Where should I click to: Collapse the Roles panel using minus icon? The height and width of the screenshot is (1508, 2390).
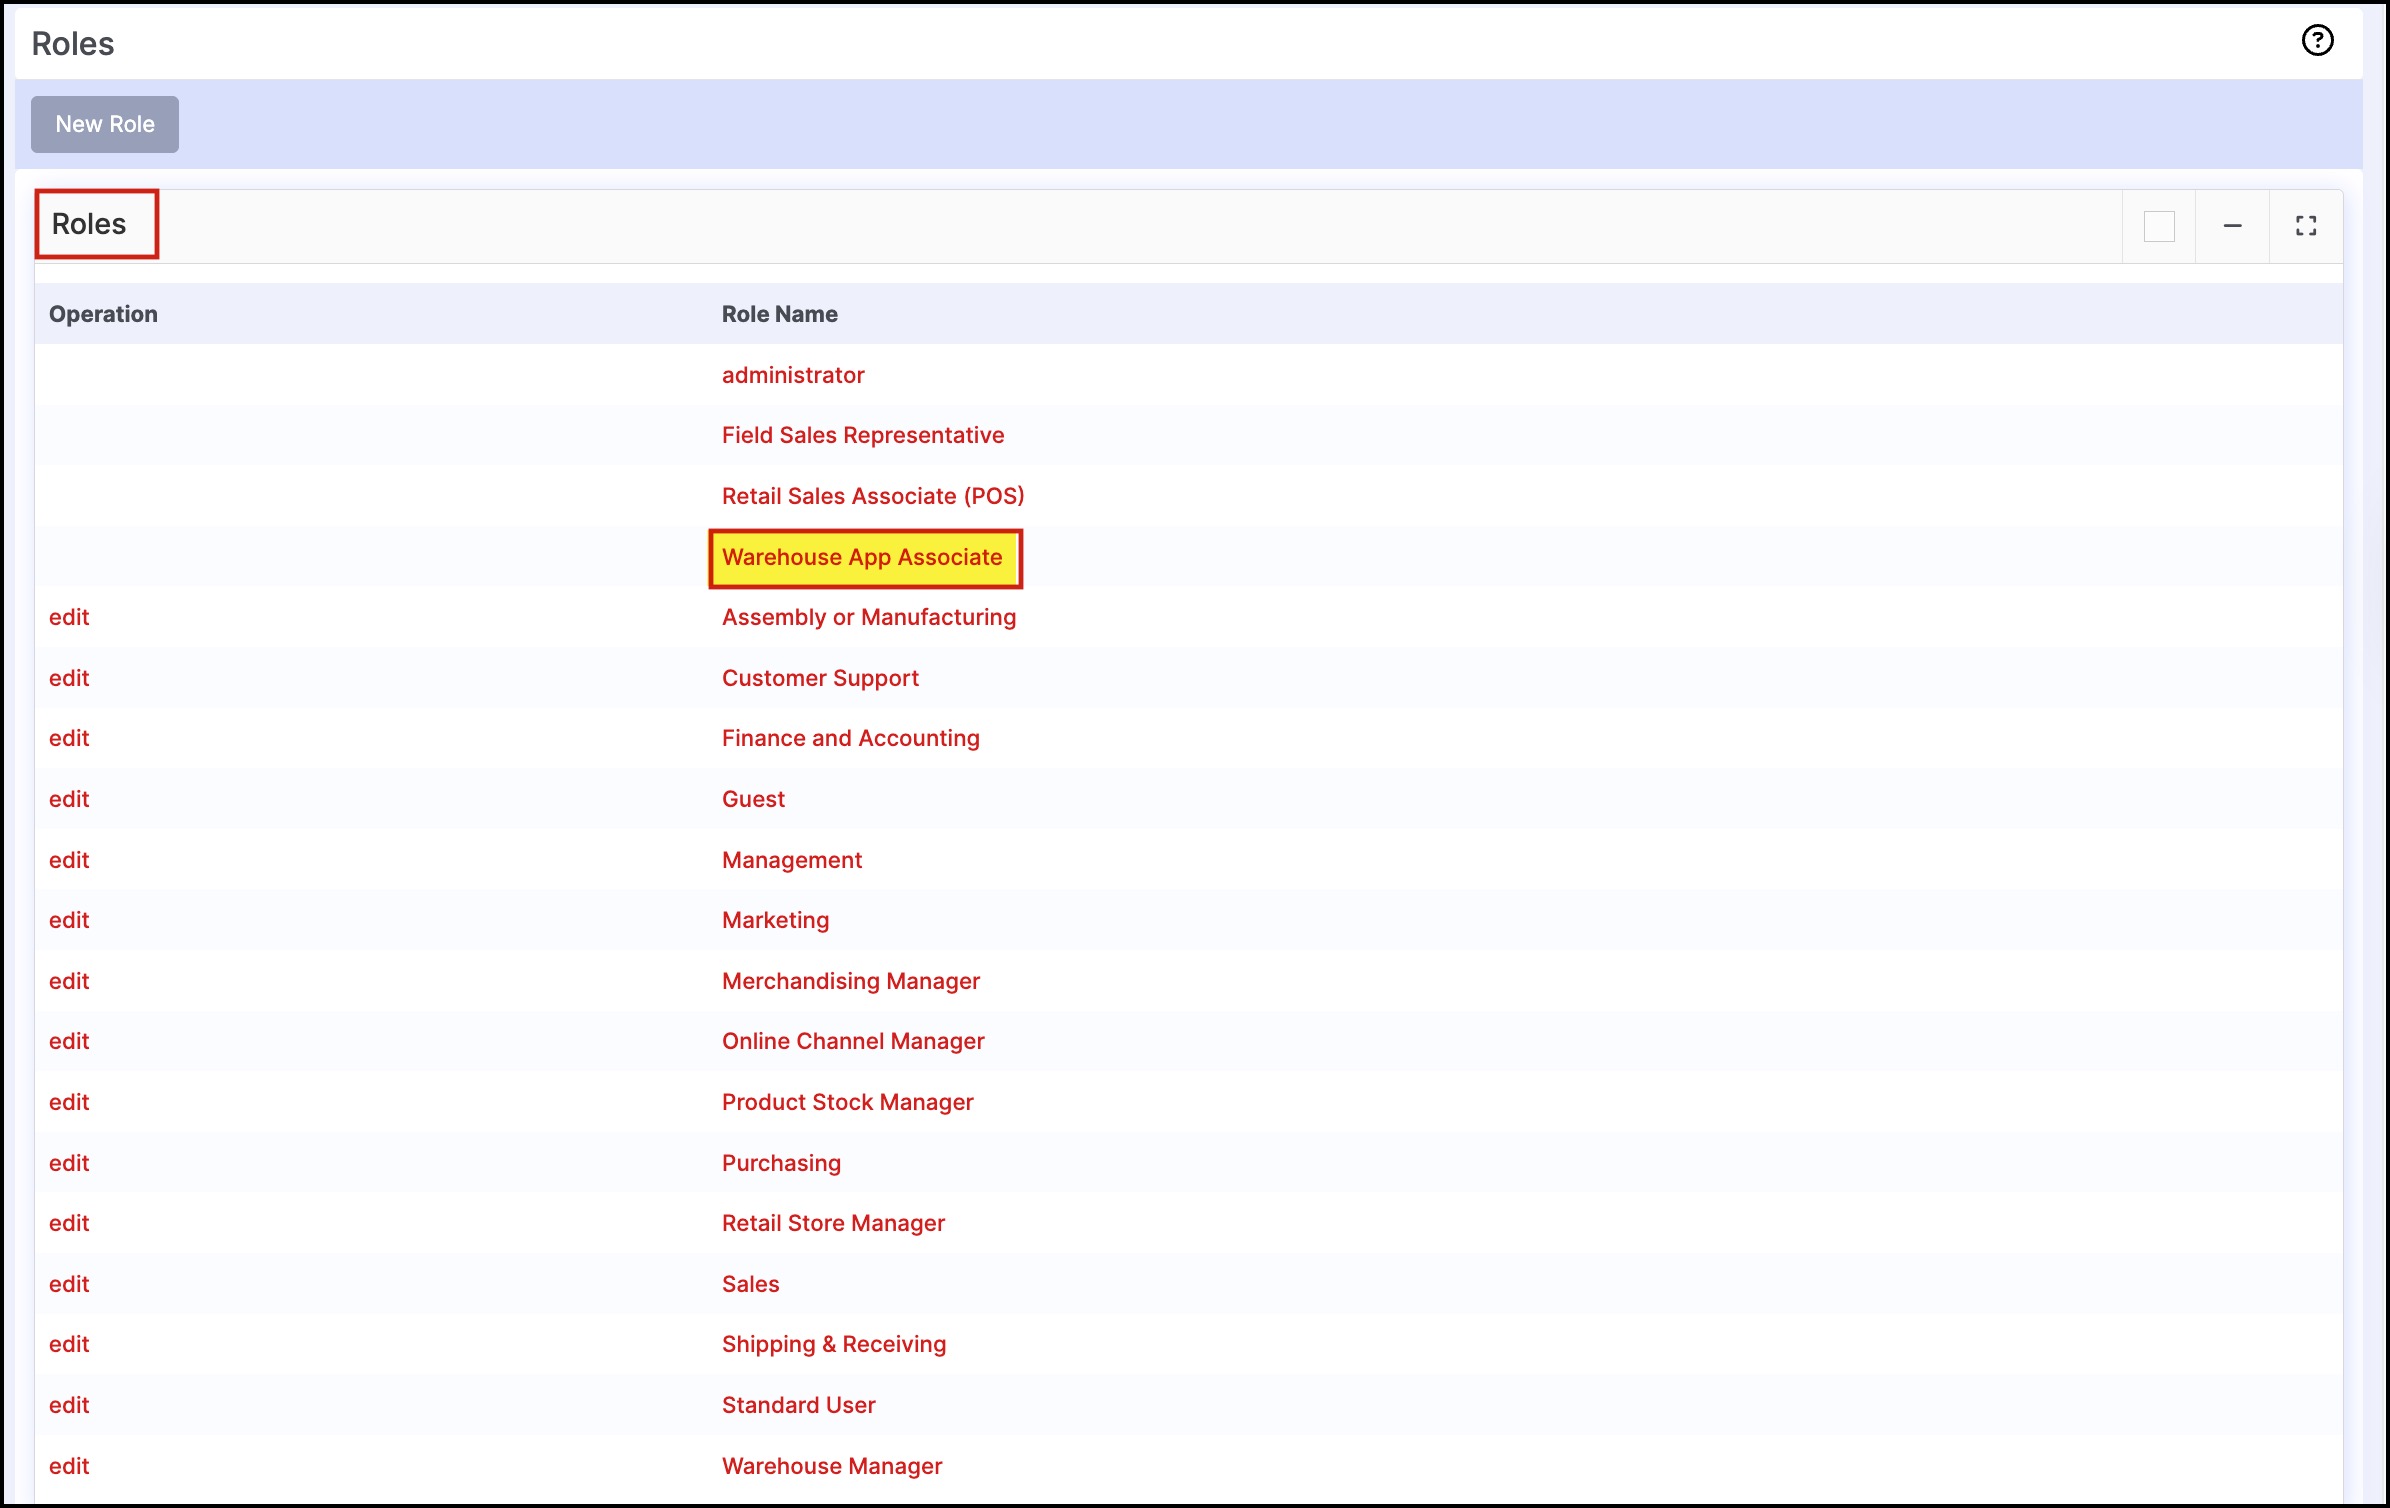pyautogui.click(x=2232, y=226)
